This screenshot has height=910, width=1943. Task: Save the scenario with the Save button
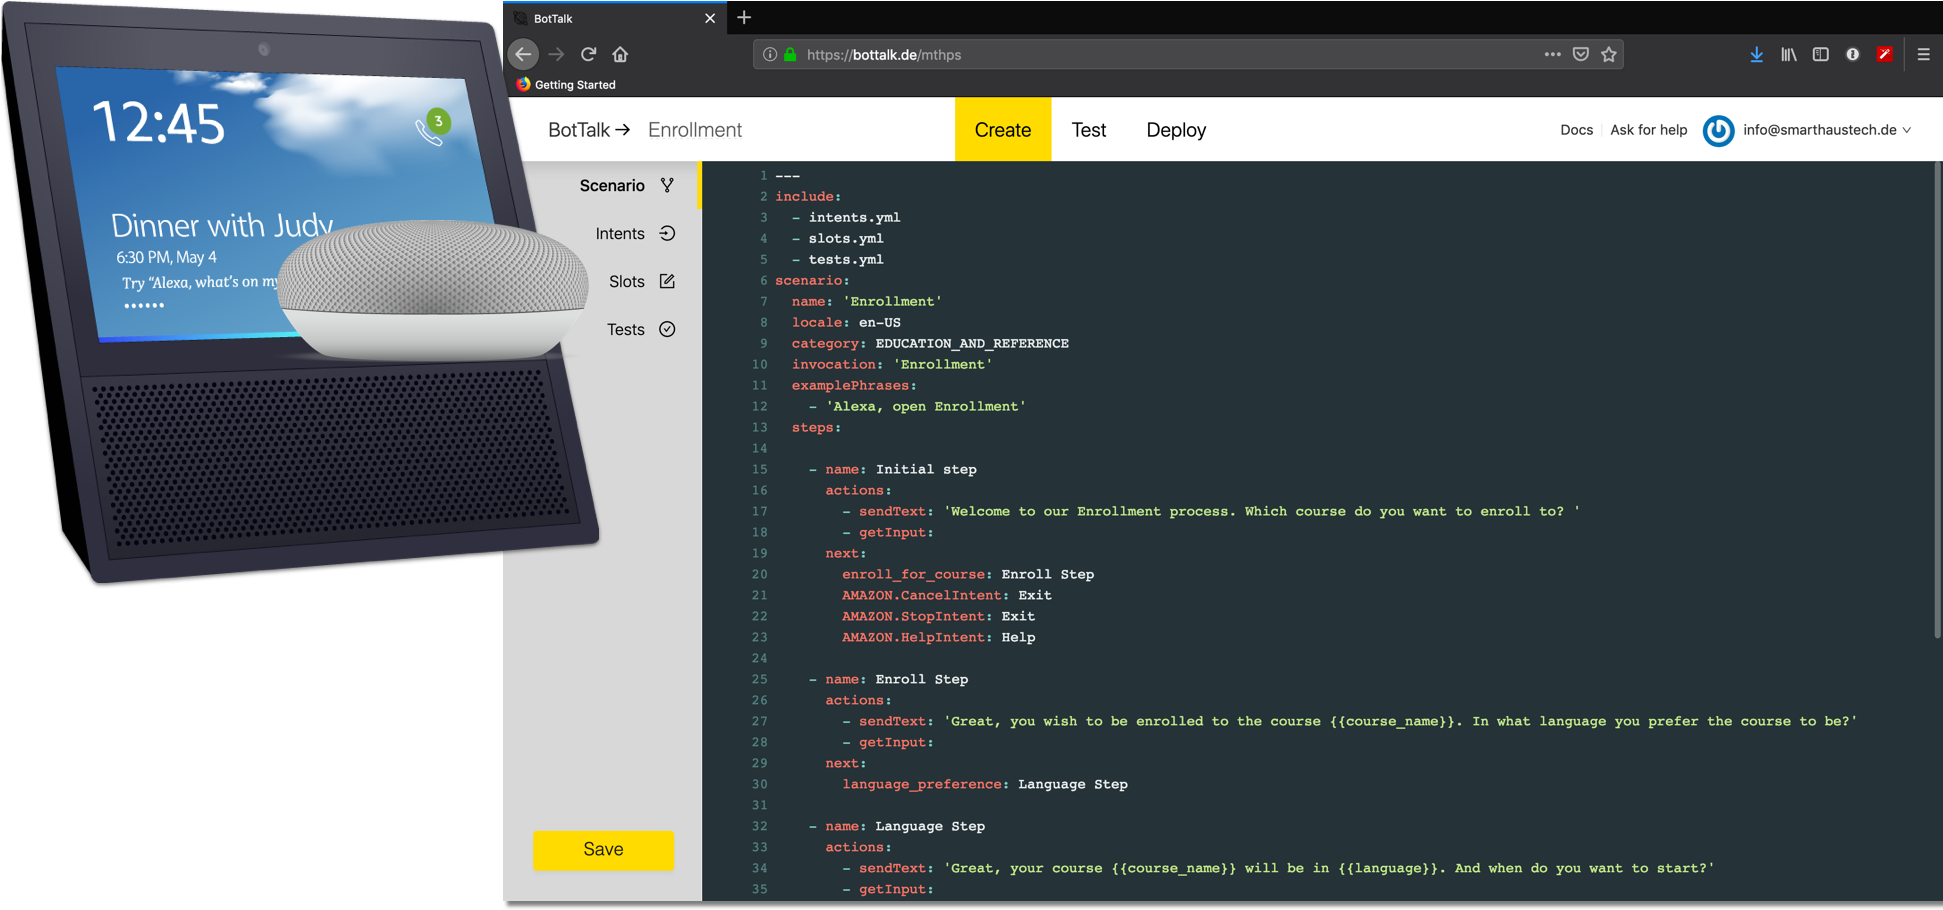[x=603, y=849]
